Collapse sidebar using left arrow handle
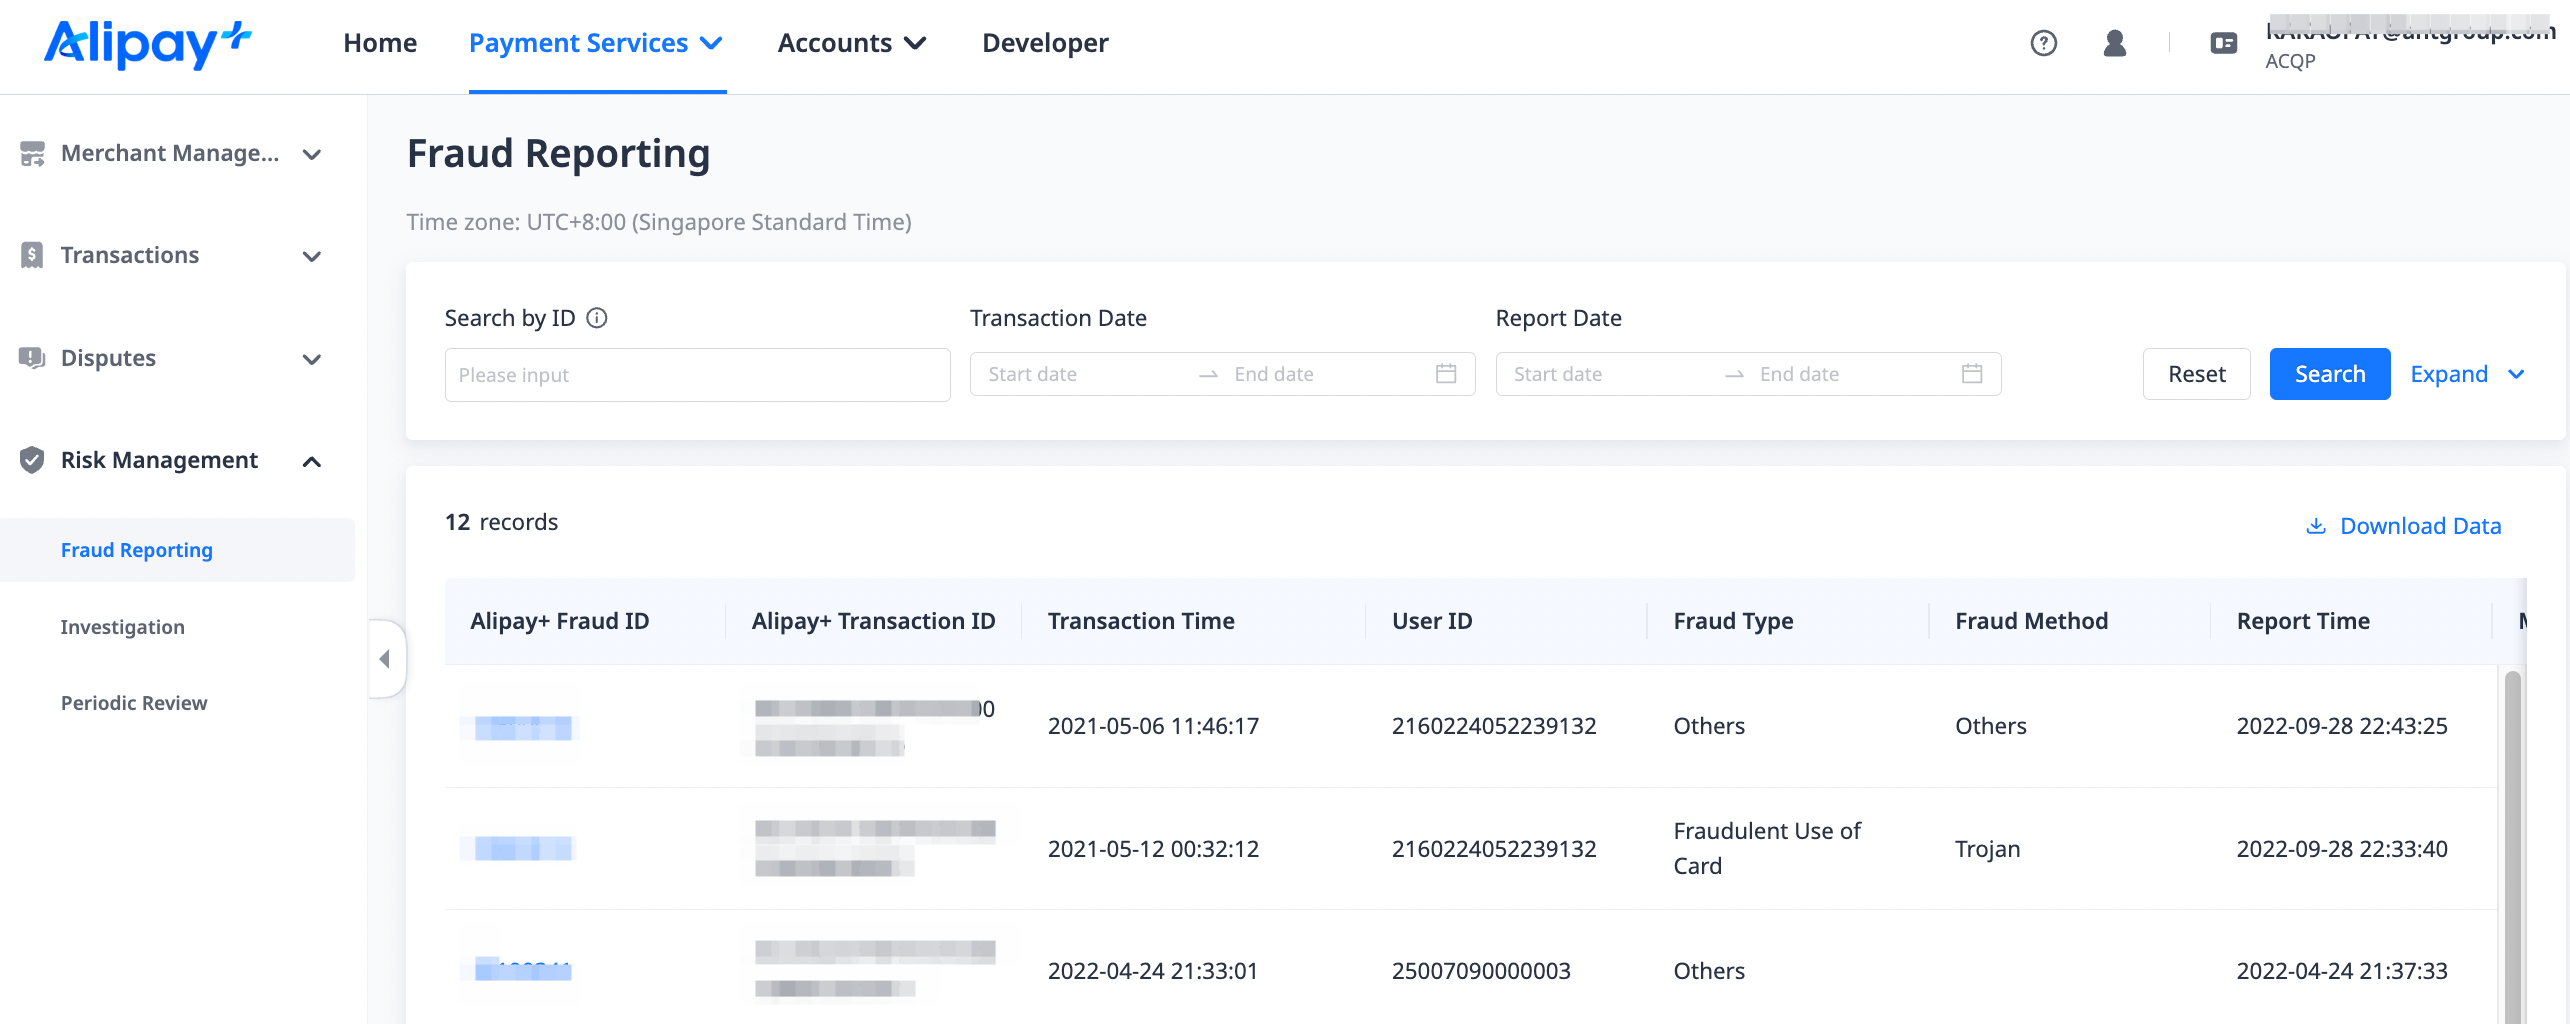The height and width of the screenshot is (1024, 2570). (x=385, y=659)
